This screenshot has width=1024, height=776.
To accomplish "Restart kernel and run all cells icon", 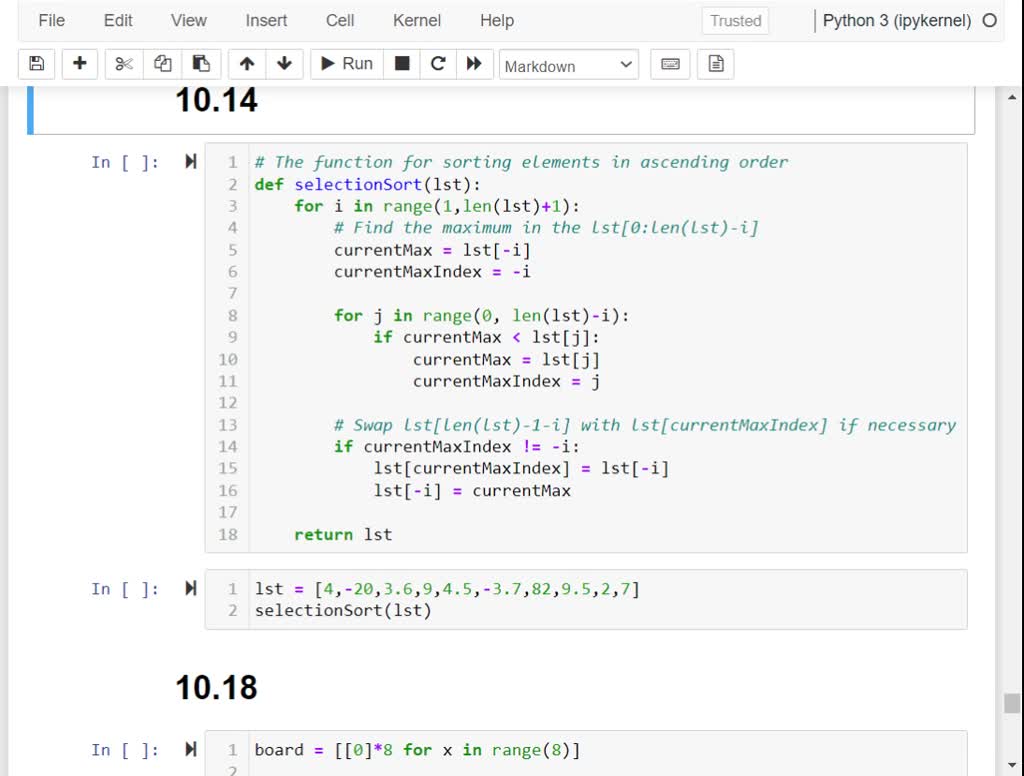I will pos(473,64).
